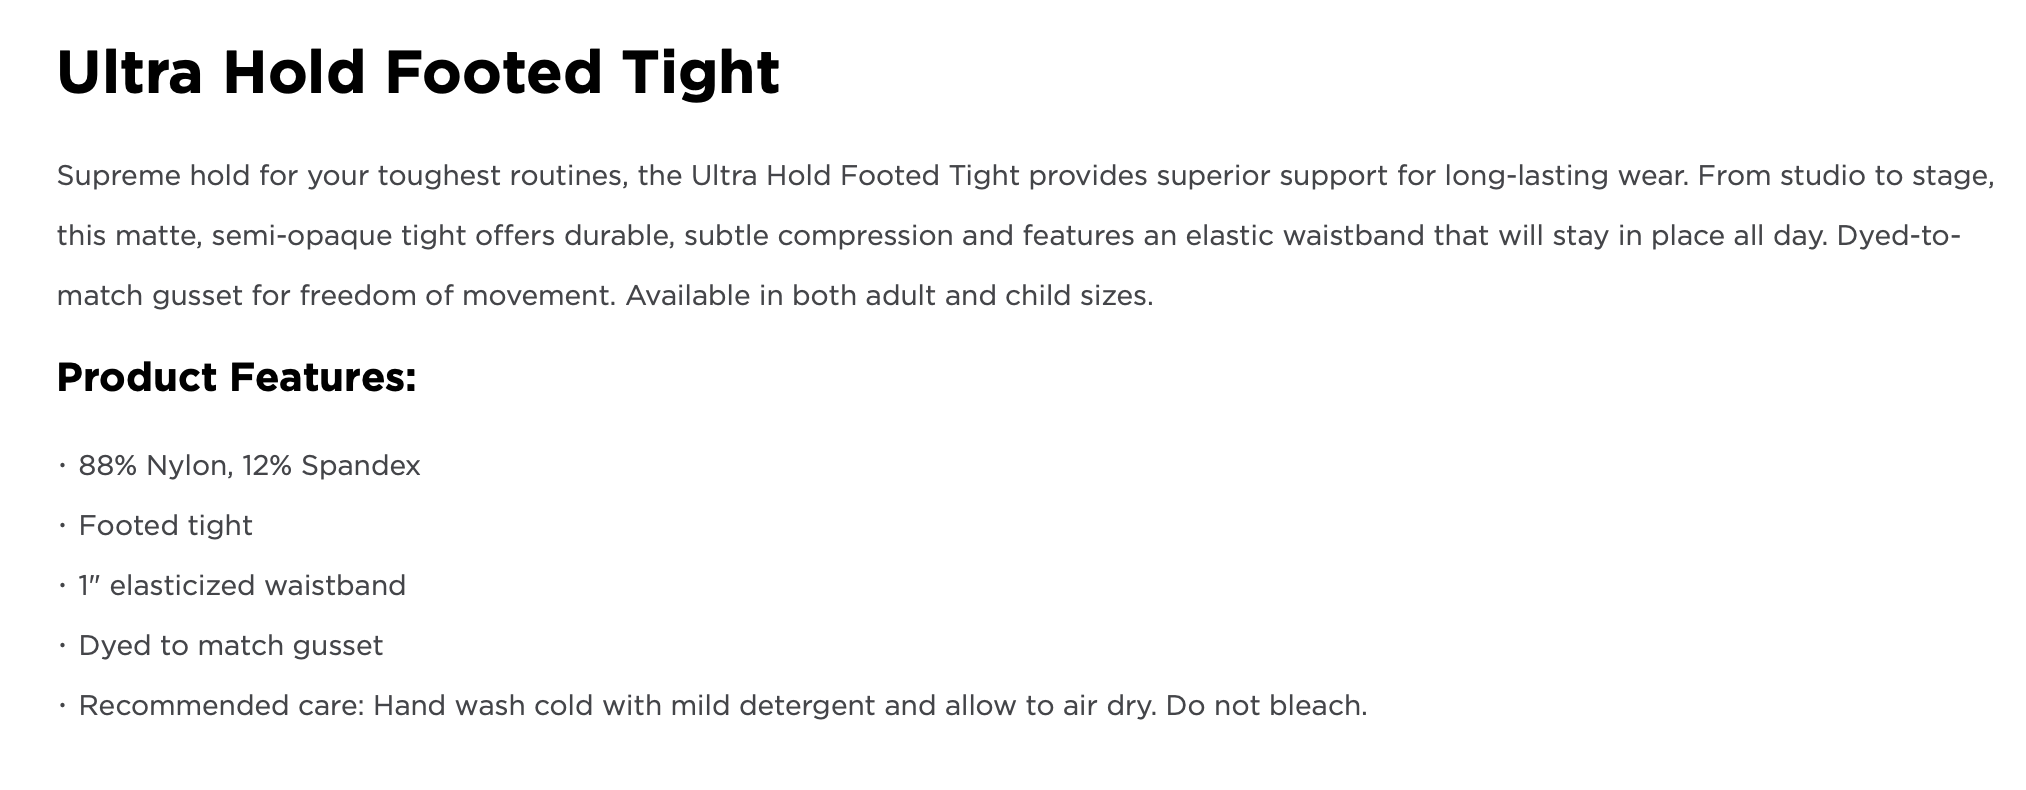Click 'match gusset for freedom of movement'
The height and width of the screenshot is (790, 2026).
pyautogui.click(x=336, y=297)
